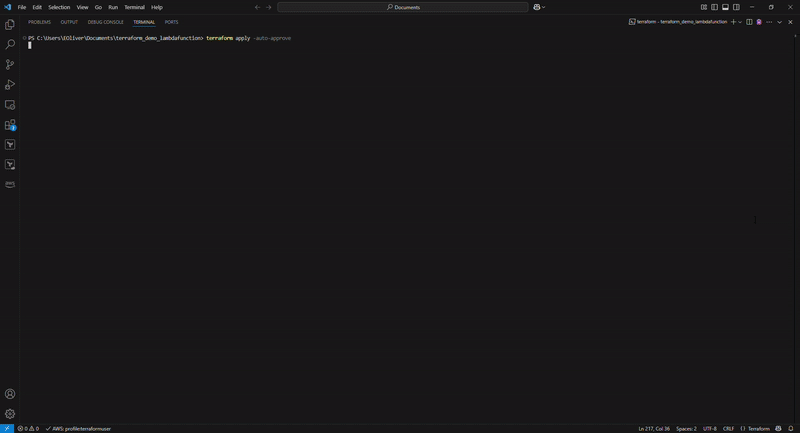Screen dimensions: 800x433
Task: Switch to the Ports tab
Action: pos(171,22)
